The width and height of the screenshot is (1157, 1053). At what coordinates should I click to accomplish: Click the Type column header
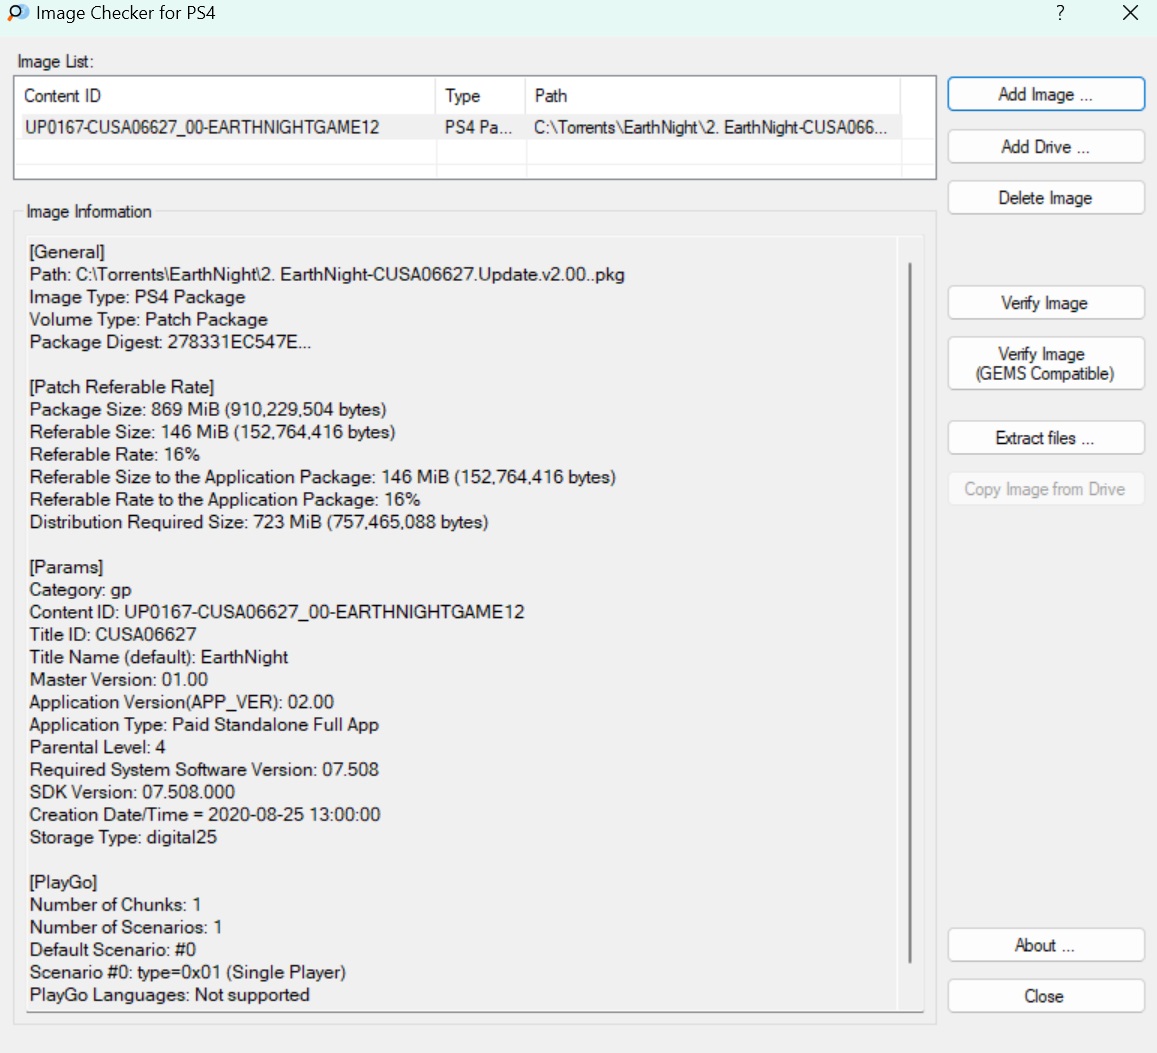coord(480,96)
